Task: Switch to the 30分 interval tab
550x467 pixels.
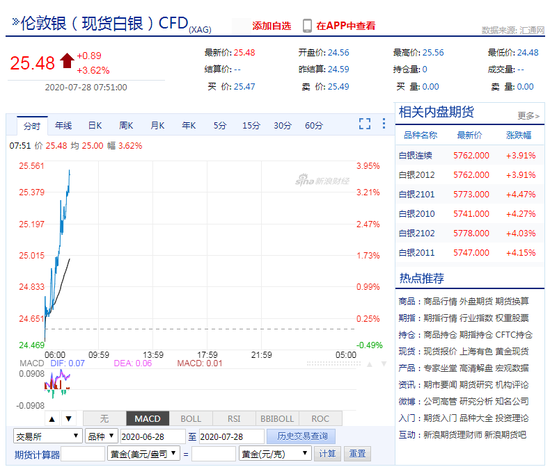Action: [x=282, y=126]
